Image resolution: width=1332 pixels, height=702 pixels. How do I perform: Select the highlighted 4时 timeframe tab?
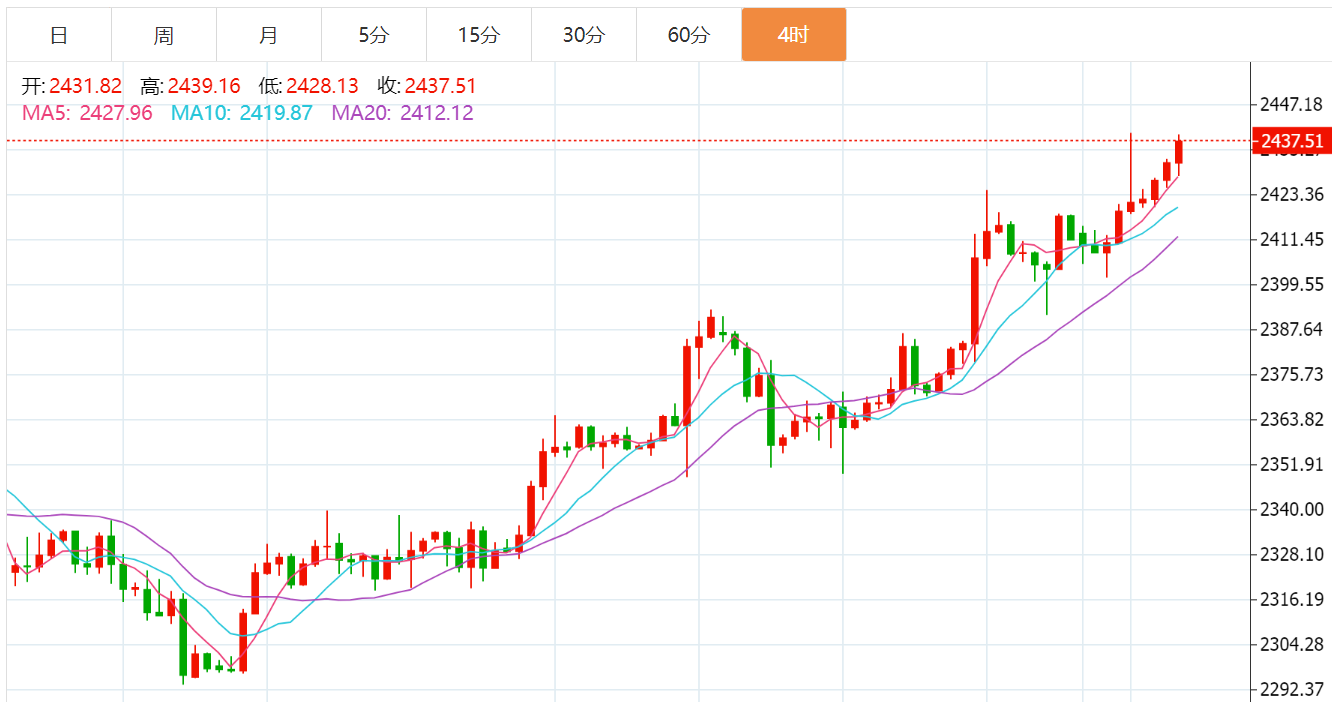(x=794, y=35)
